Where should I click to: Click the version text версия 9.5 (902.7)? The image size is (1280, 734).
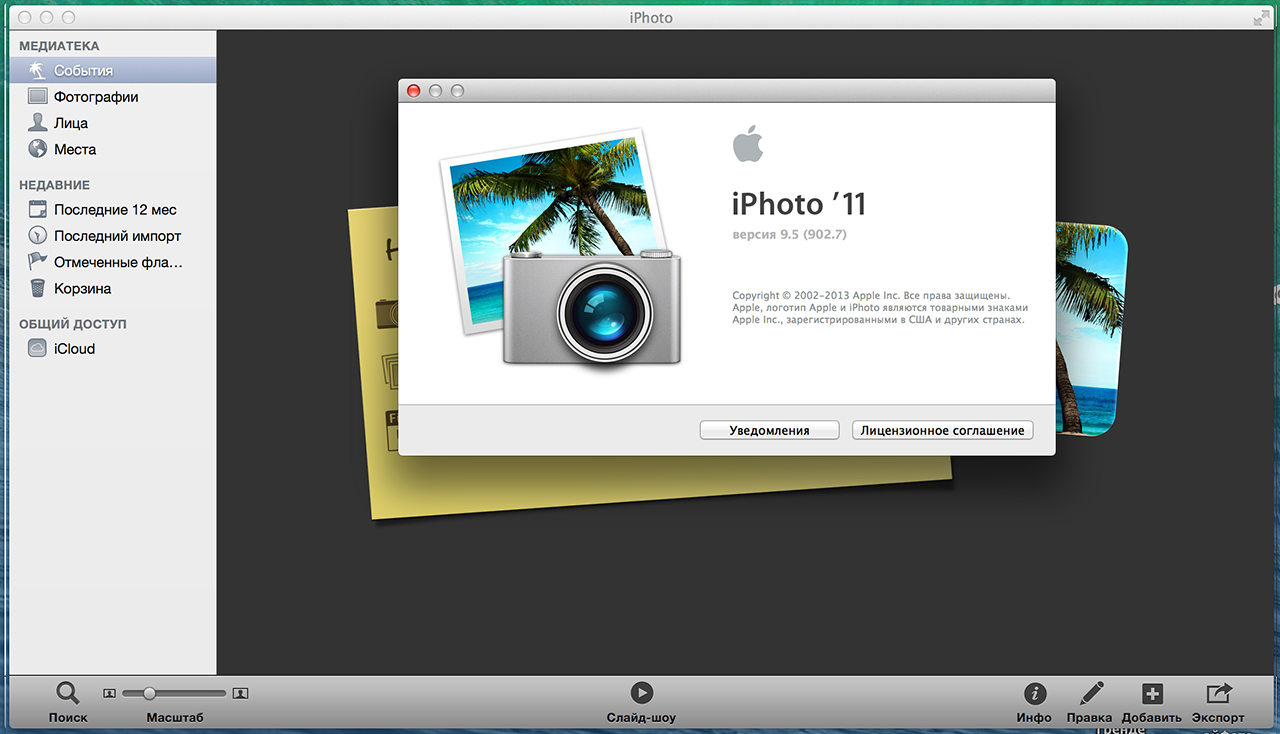point(790,235)
